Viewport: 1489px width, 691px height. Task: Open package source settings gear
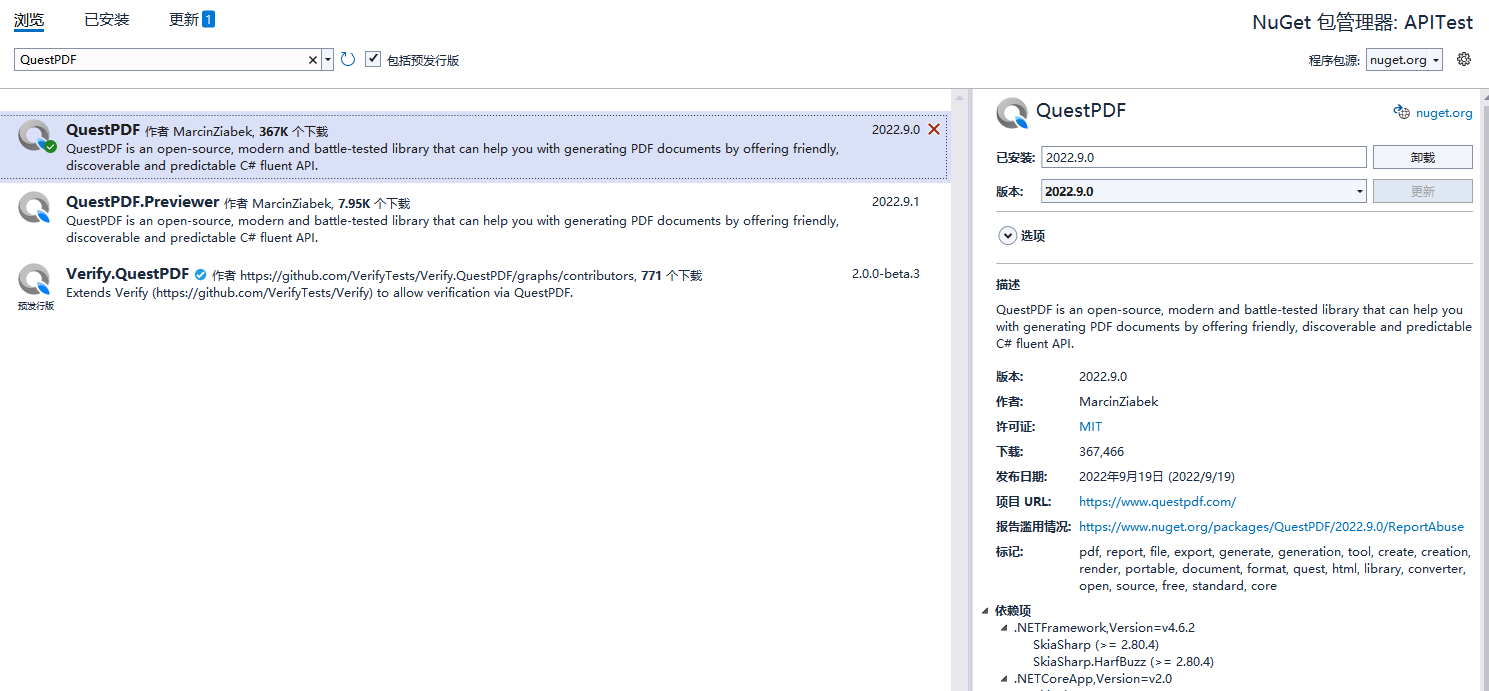[x=1464, y=59]
